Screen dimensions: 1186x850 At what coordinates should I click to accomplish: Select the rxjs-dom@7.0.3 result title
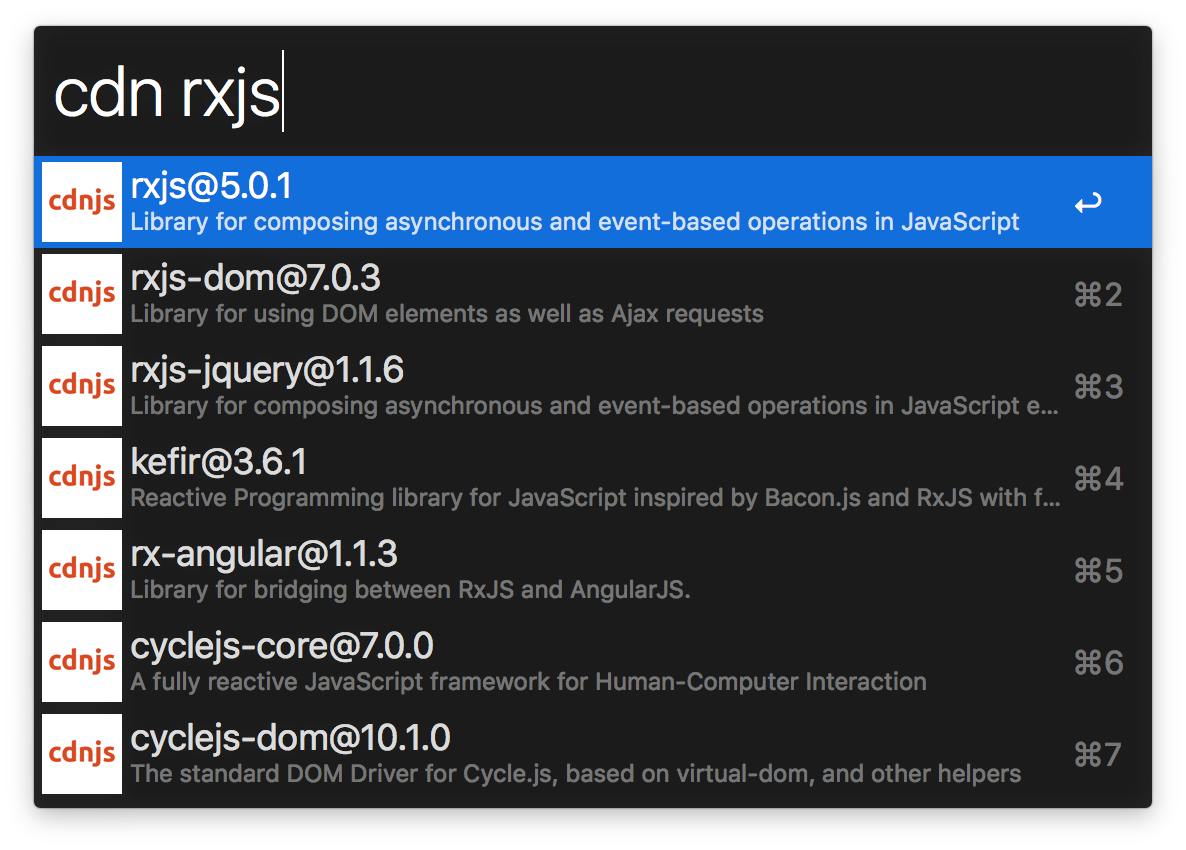[x=256, y=278]
